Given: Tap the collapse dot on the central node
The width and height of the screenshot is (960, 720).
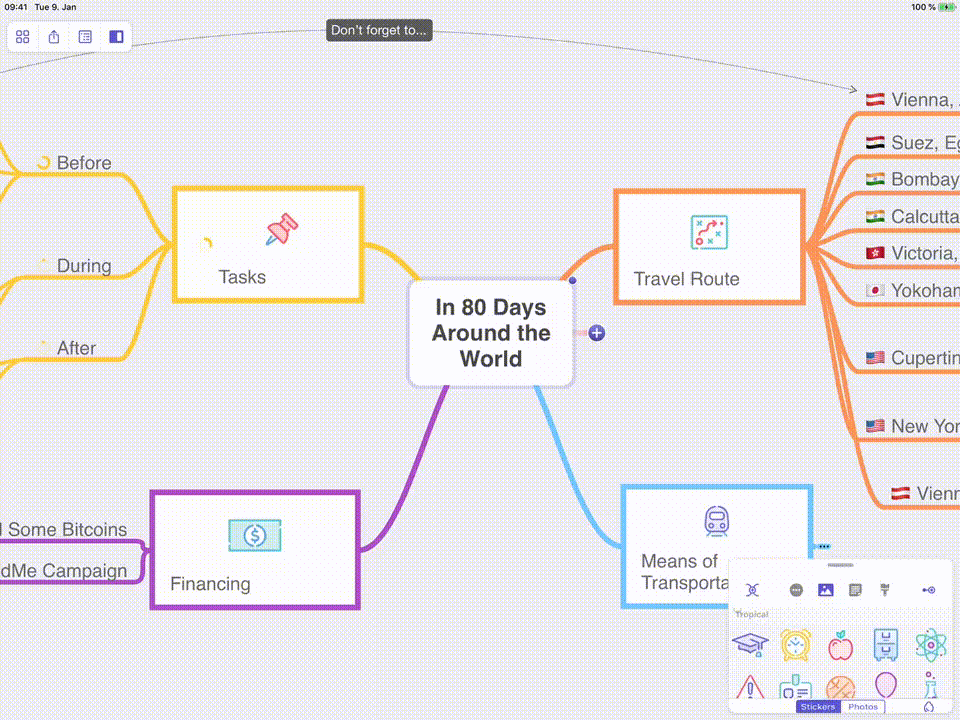Looking at the screenshot, I should pyautogui.click(x=572, y=281).
